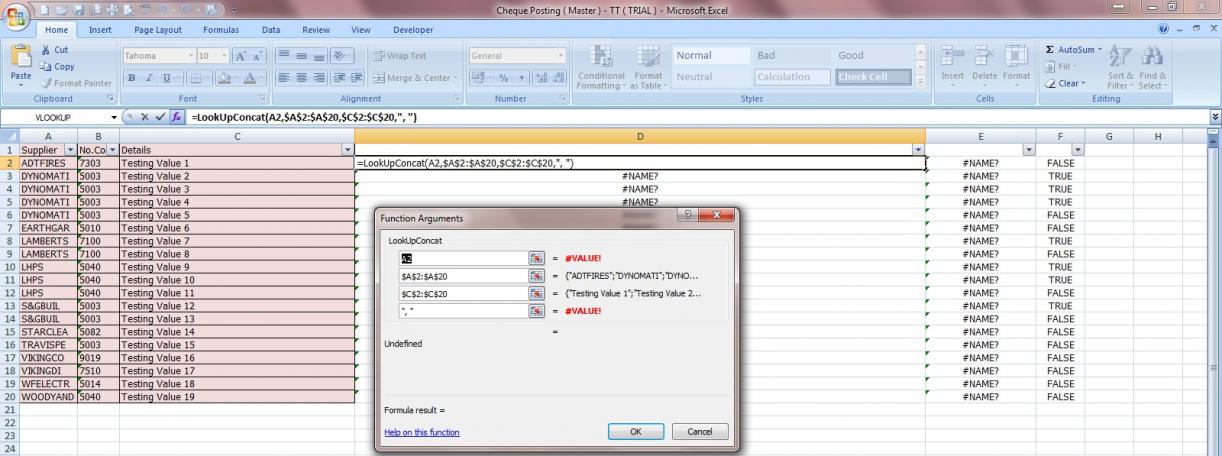This screenshot has height=456, width=1222.
Task: Expand the Name Box function list arrow
Action: 113,117
